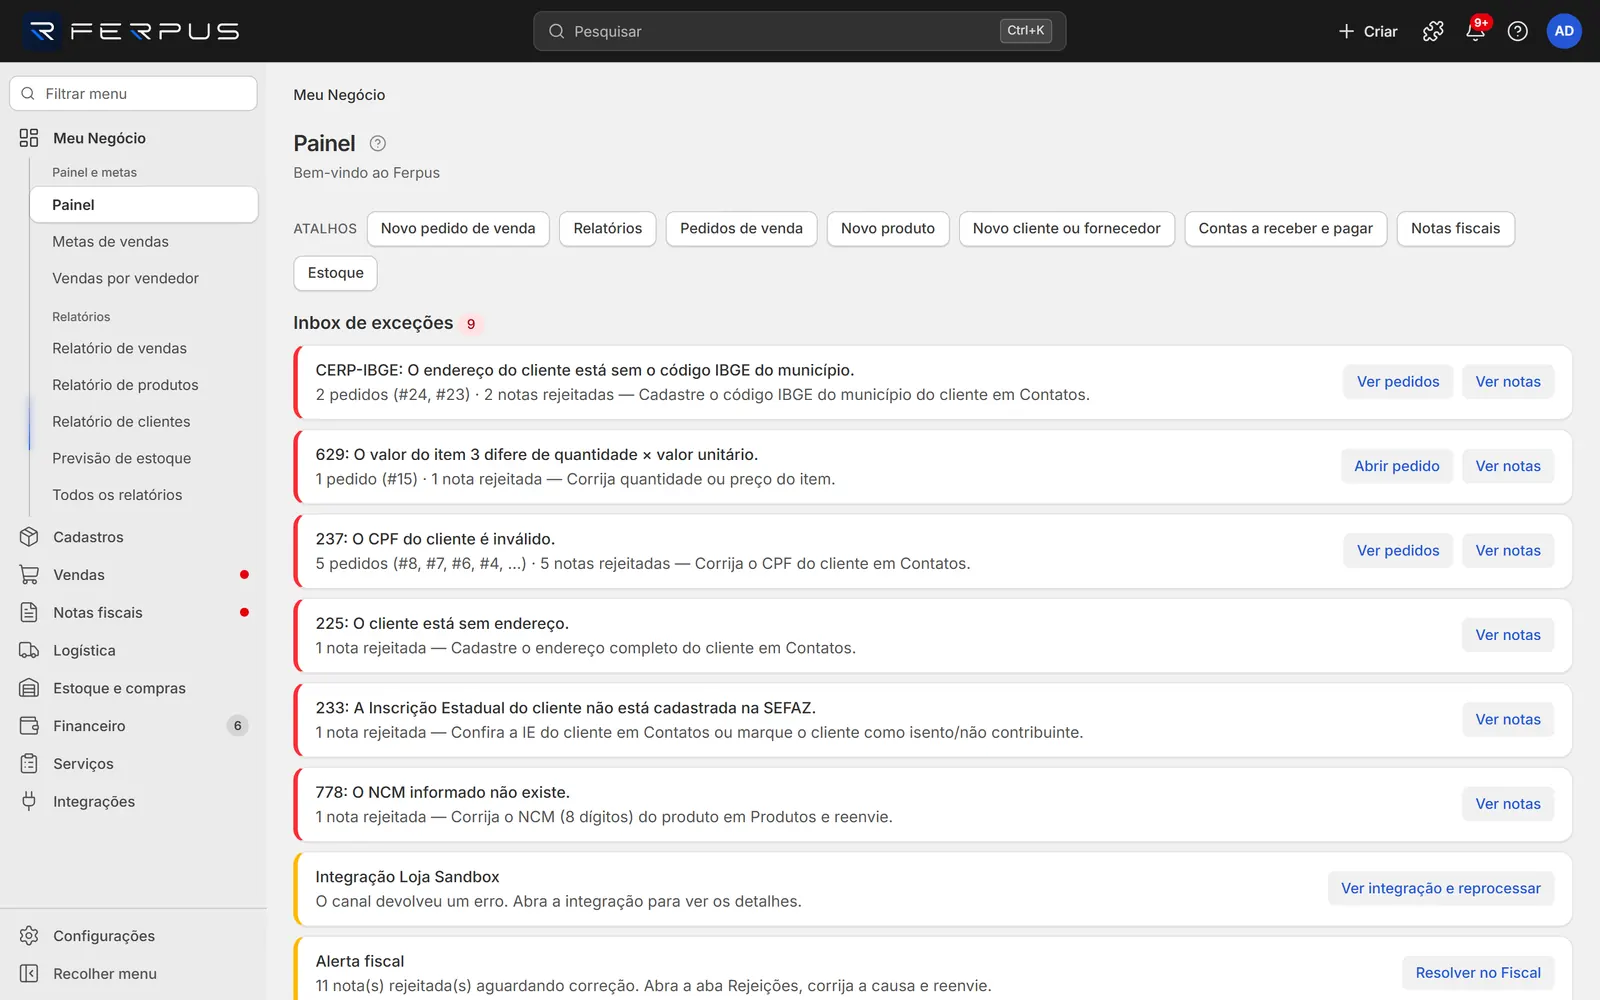The height and width of the screenshot is (1000, 1600).
Task: Click the Contas a receber e pagar shortcut
Action: 1286,229
